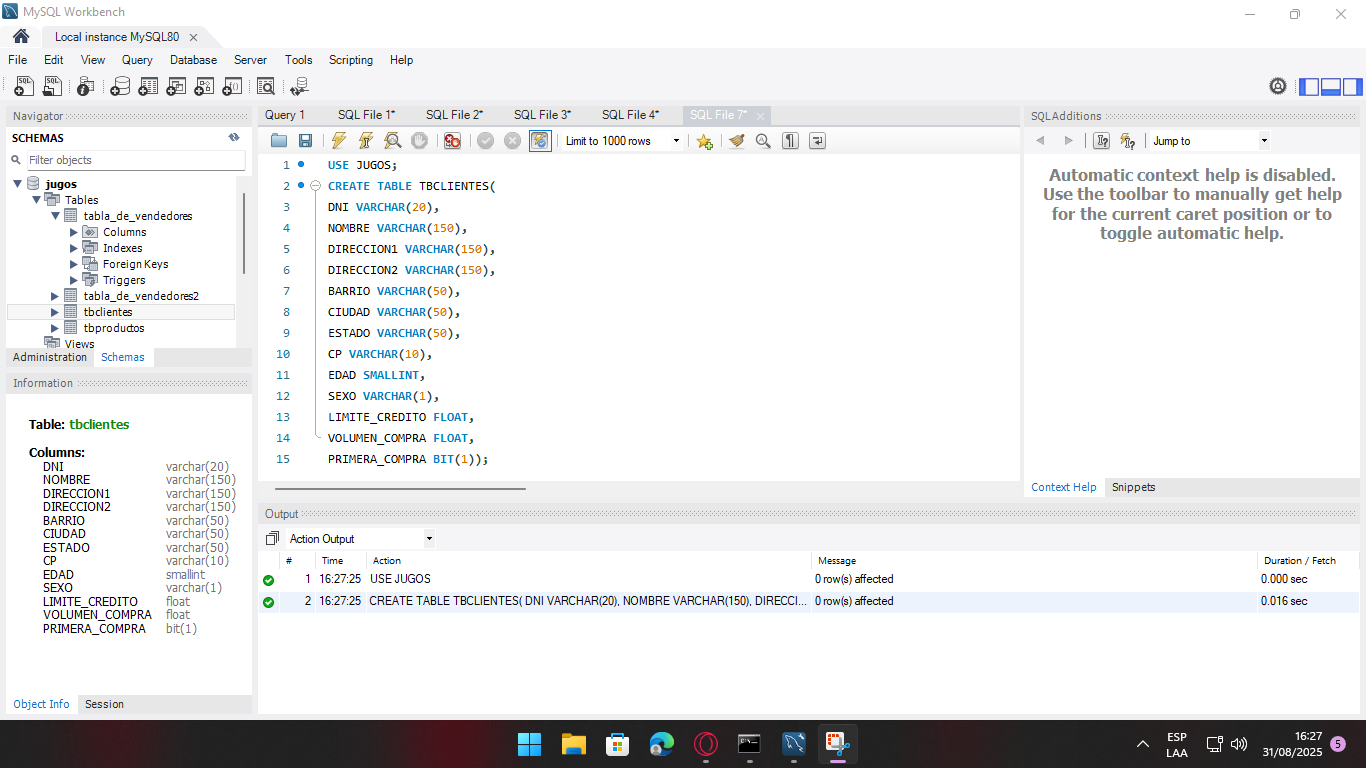
Task: Fold the CREATE TABLE code block
Action: 315,186
